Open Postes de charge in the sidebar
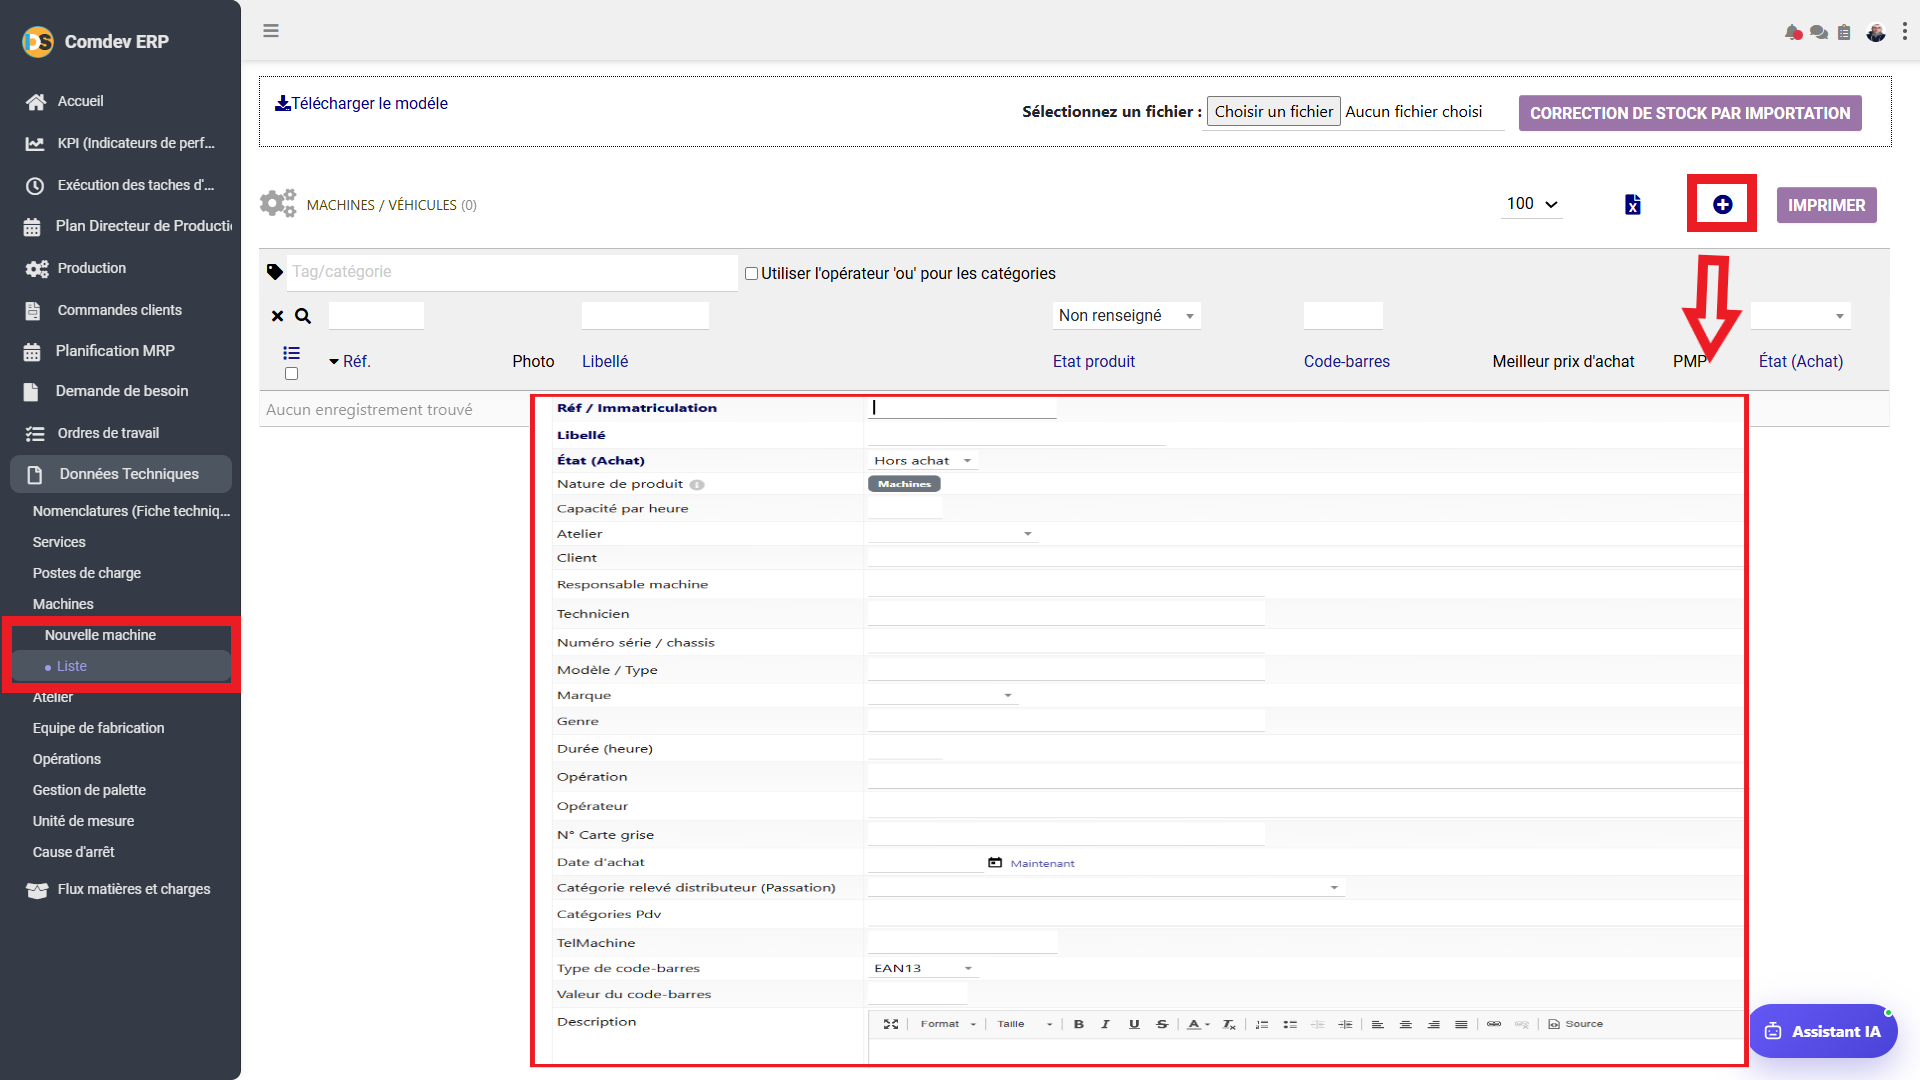1920x1080 pixels. 86,573
